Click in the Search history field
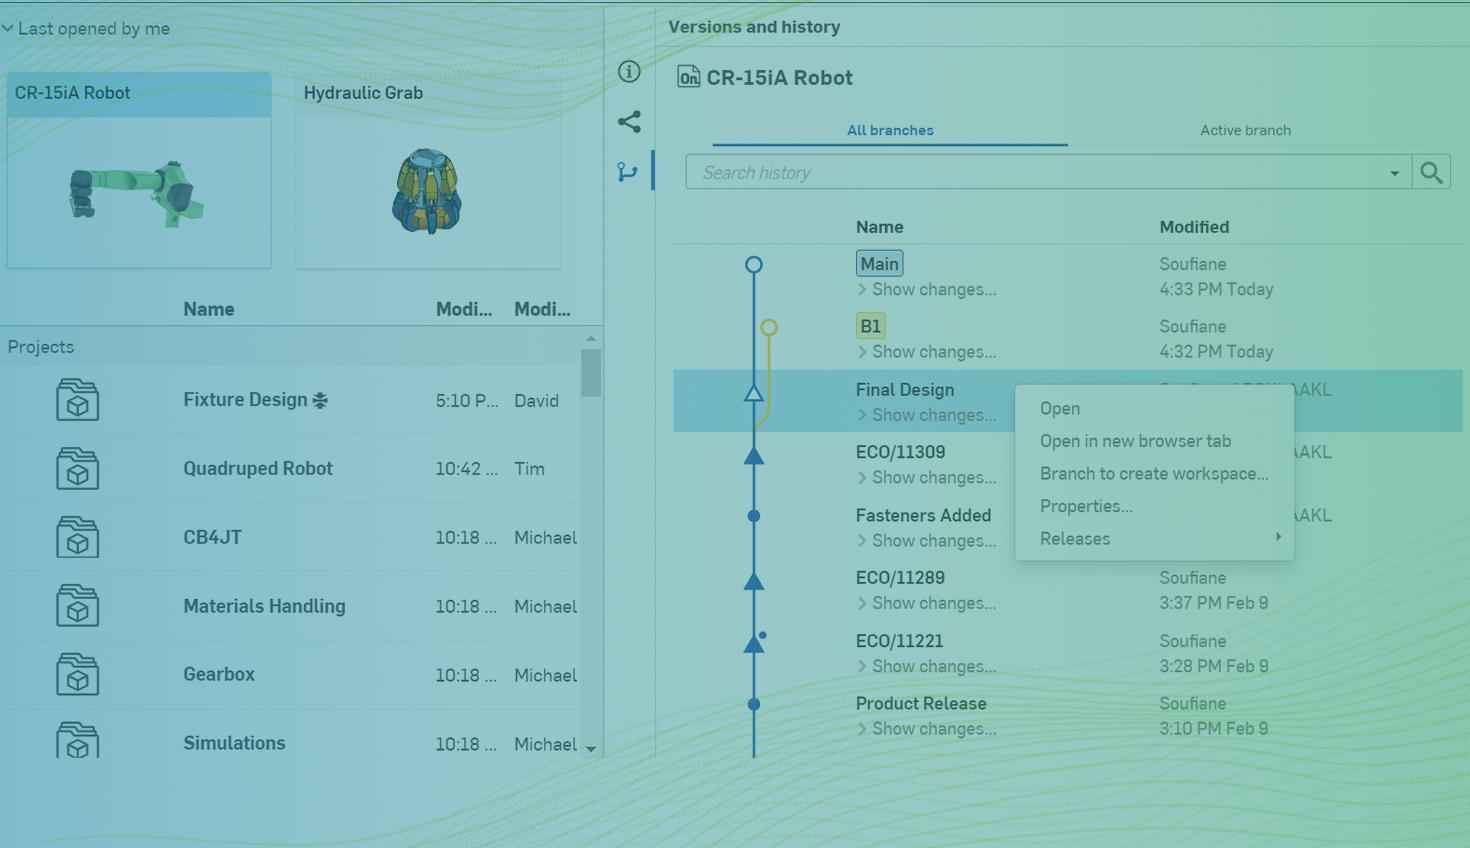 click(1040, 173)
